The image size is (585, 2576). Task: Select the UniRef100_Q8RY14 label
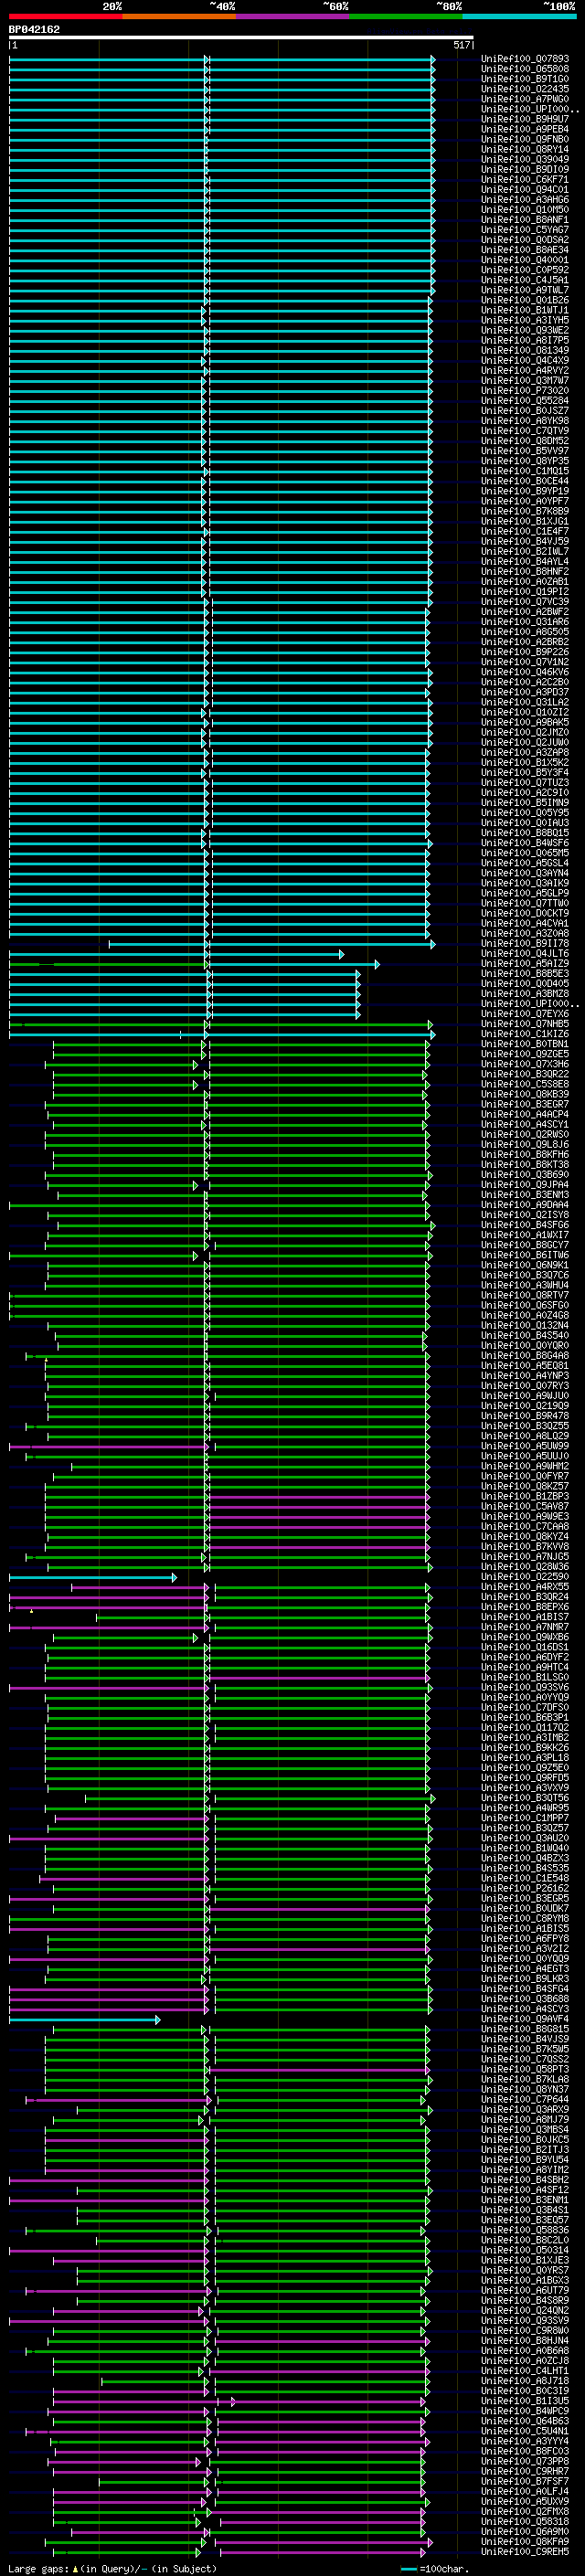(525, 149)
